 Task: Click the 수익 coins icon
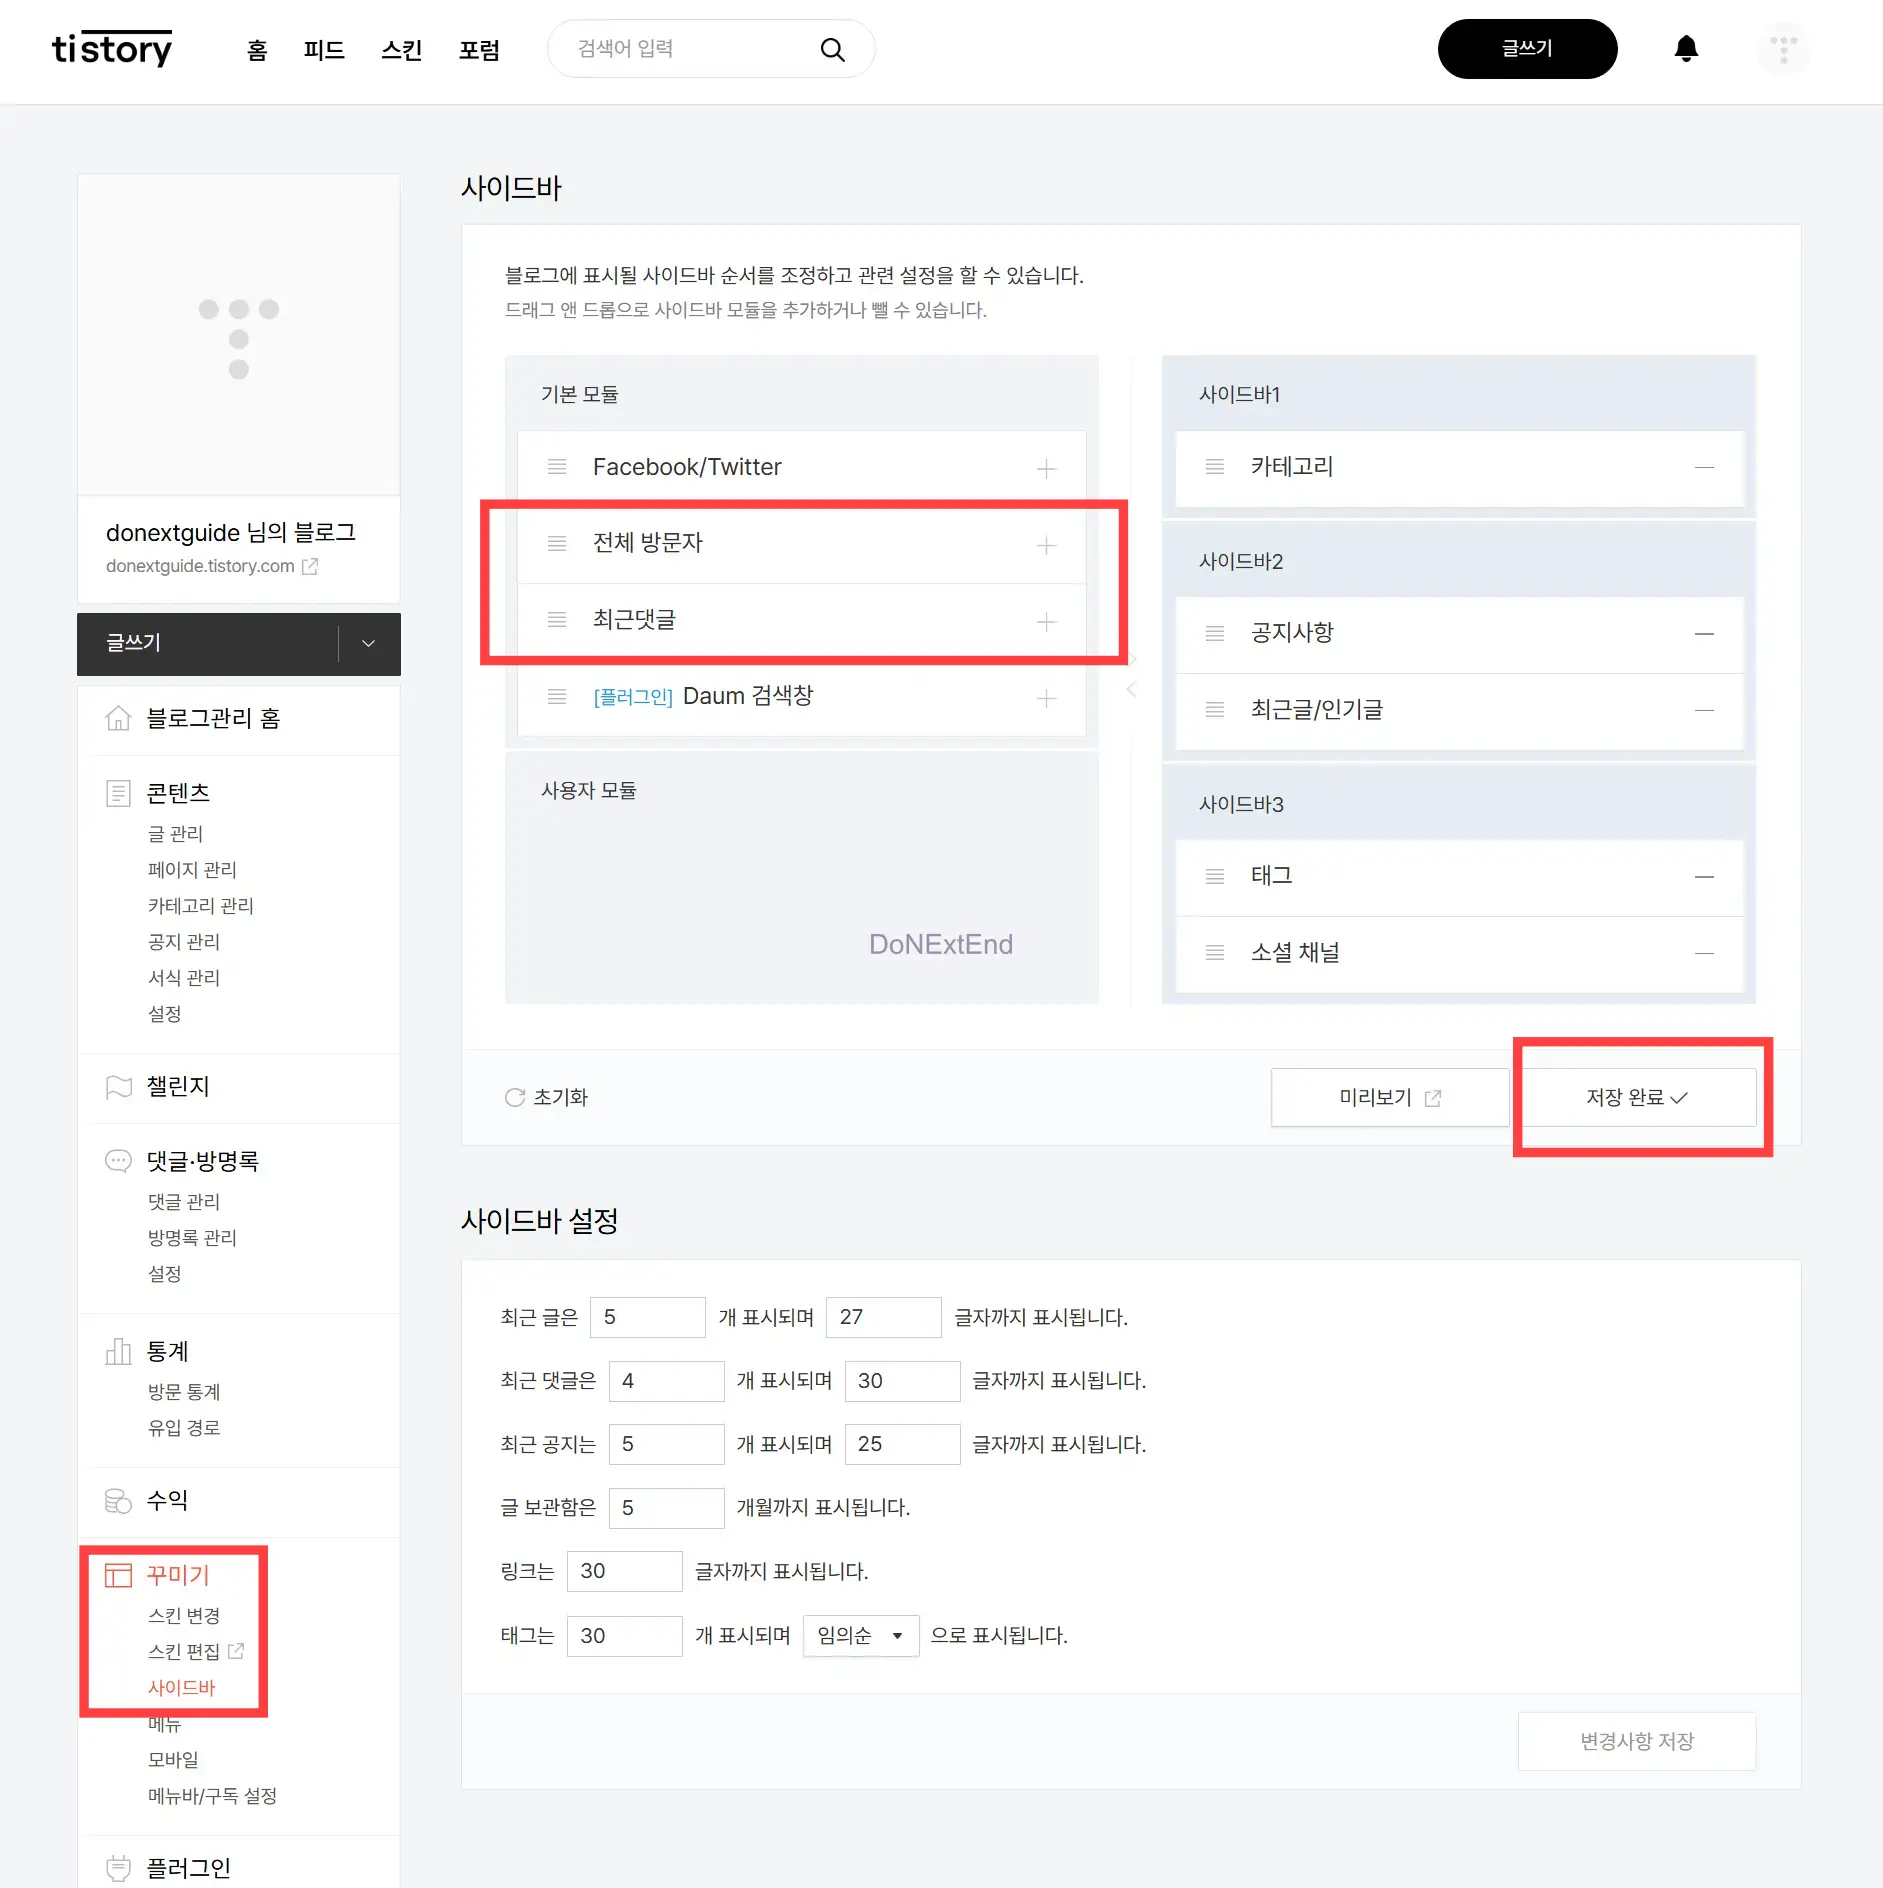click(118, 1500)
